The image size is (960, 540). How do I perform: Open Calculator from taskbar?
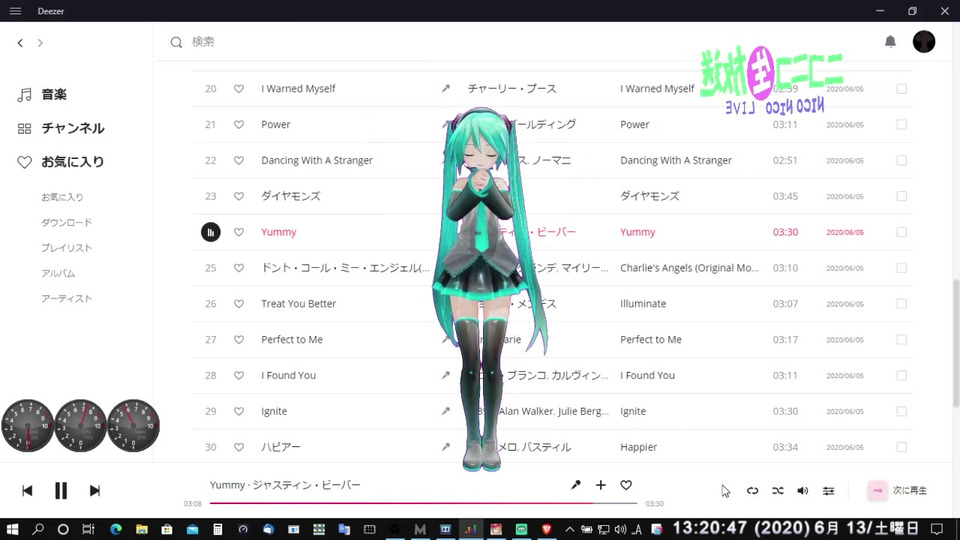[x=217, y=529]
